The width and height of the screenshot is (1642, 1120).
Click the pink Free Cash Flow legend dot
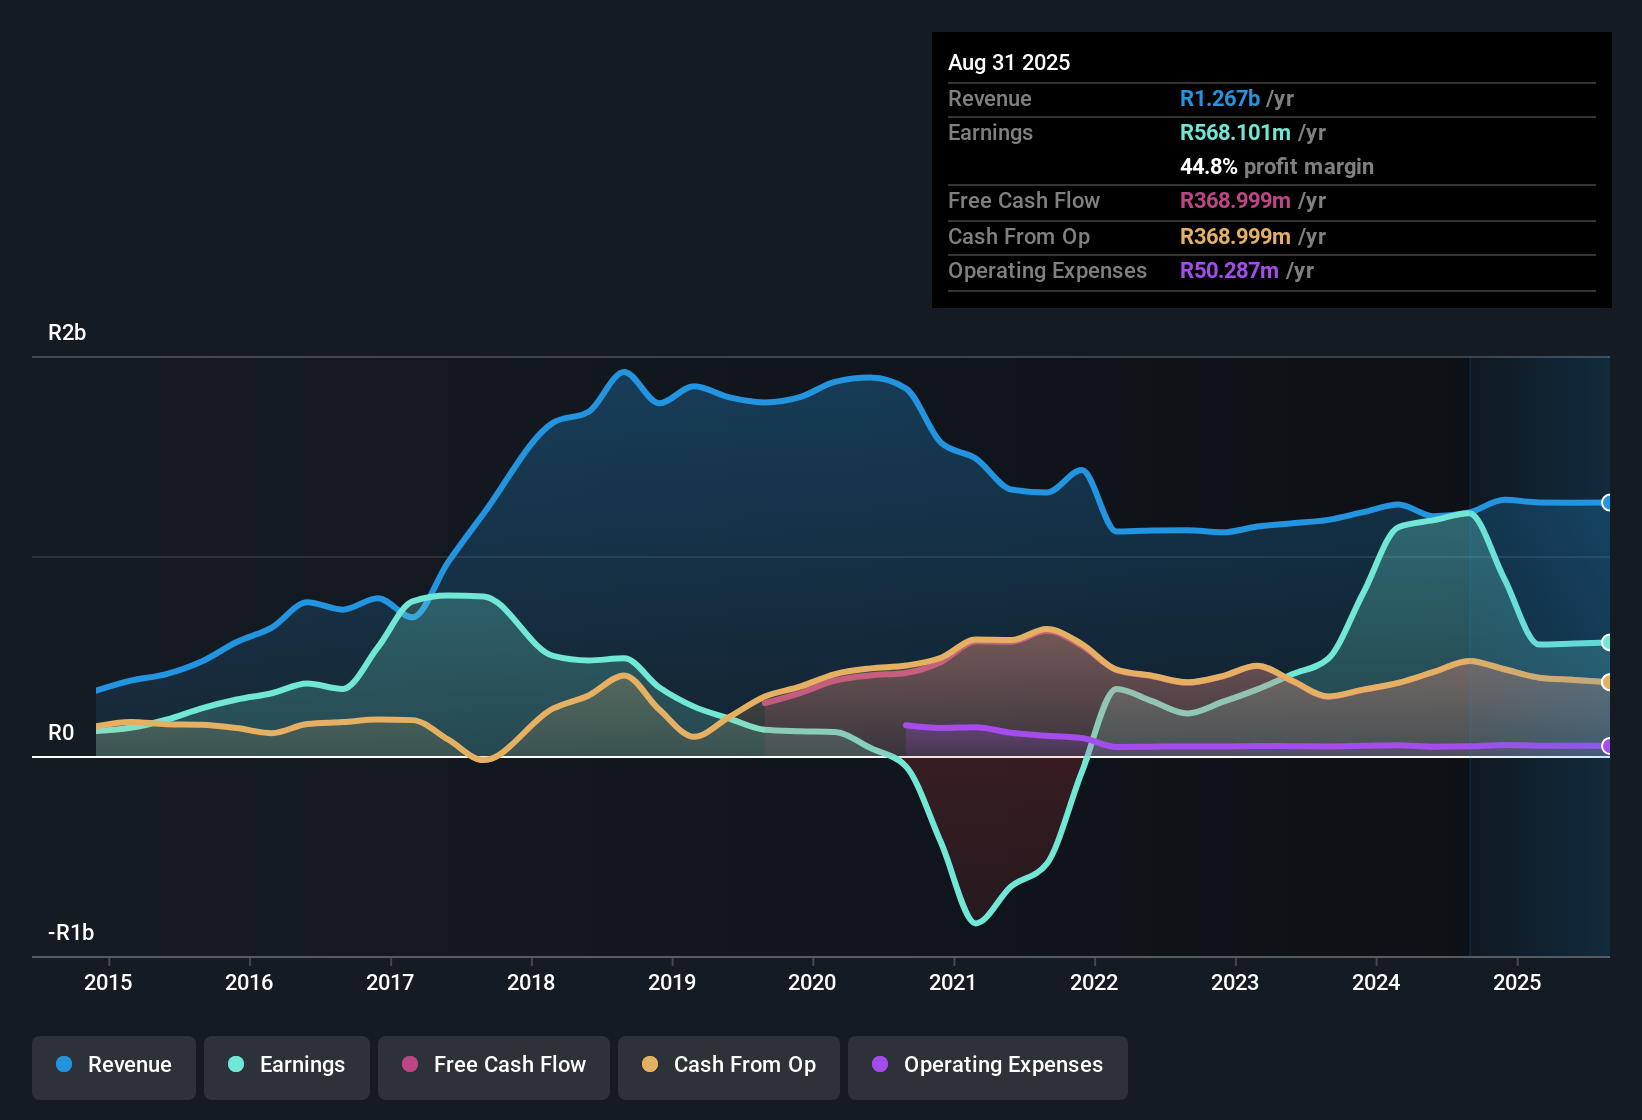(410, 1065)
